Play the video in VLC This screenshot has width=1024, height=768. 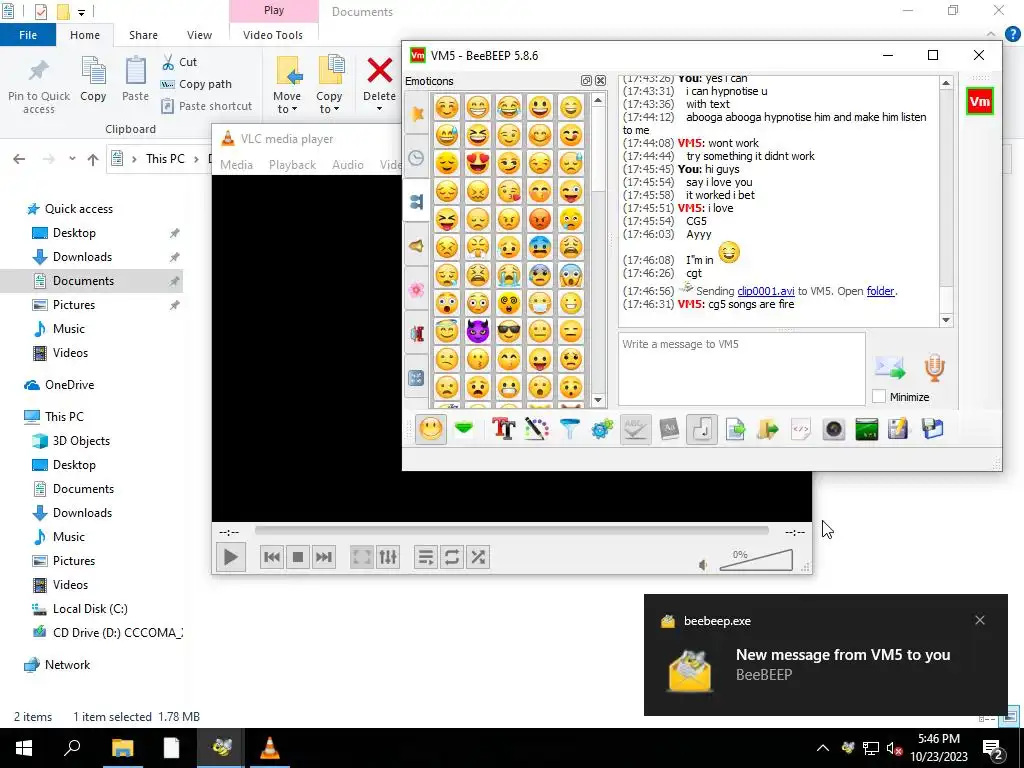[x=231, y=557]
